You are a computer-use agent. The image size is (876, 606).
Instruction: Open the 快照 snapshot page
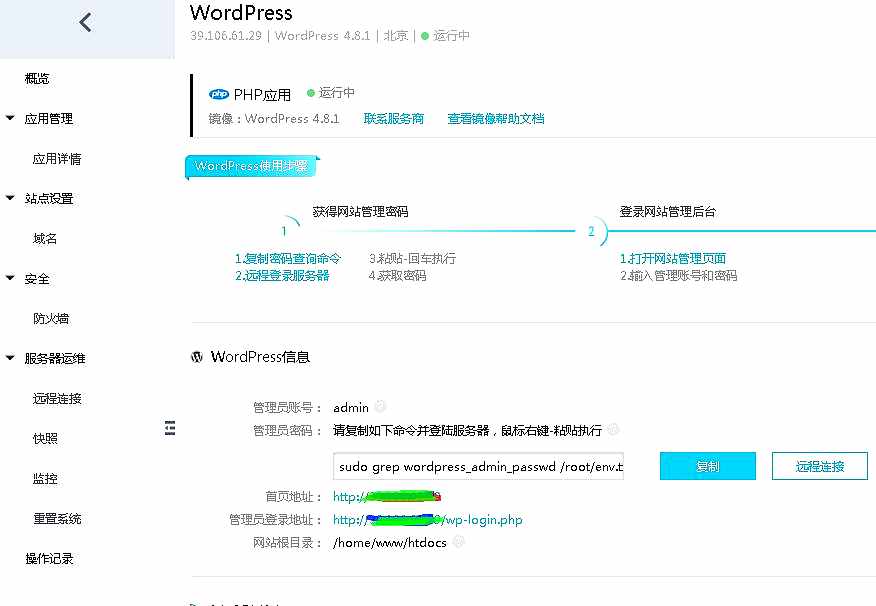point(45,439)
